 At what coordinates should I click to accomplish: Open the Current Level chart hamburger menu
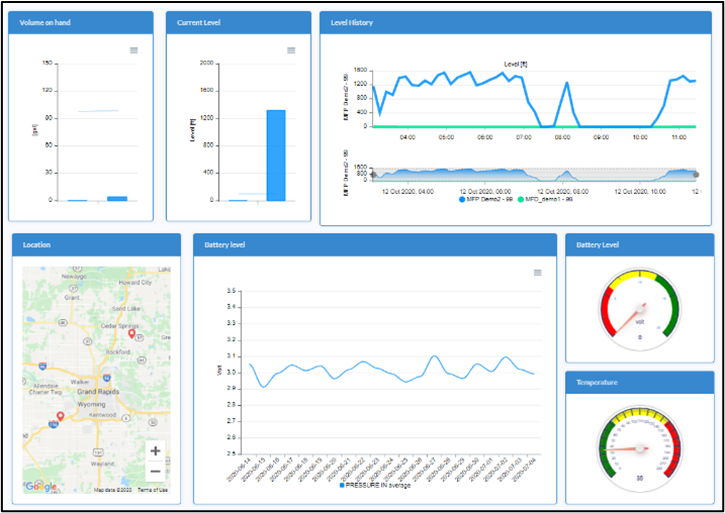pyautogui.click(x=291, y=50)
